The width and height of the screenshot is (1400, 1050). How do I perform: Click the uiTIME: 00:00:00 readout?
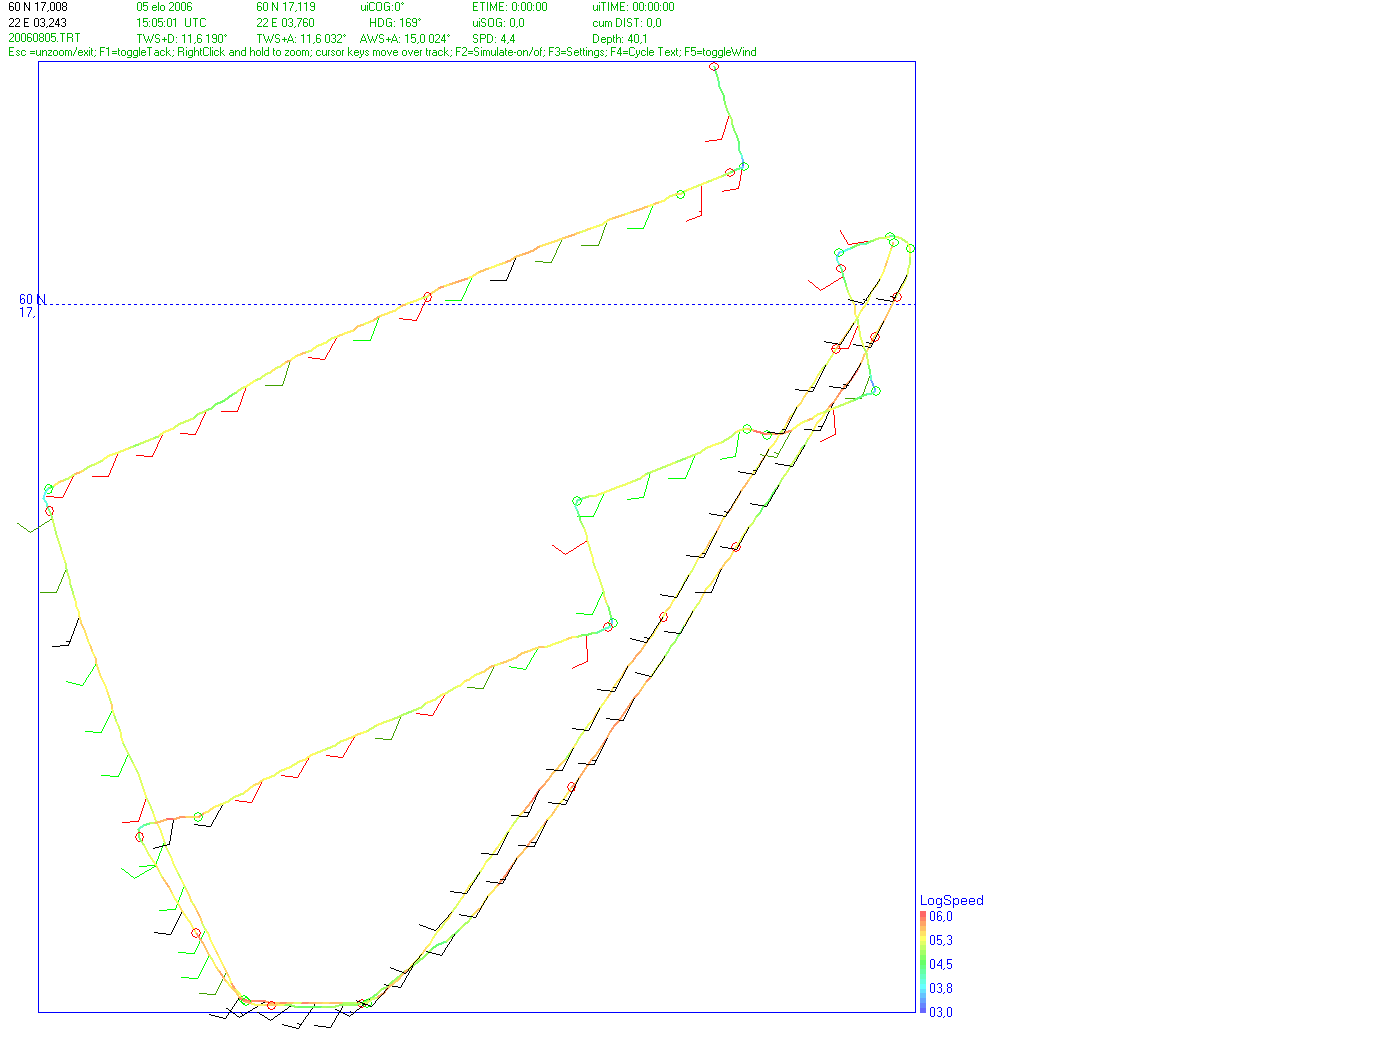(633, 7)
